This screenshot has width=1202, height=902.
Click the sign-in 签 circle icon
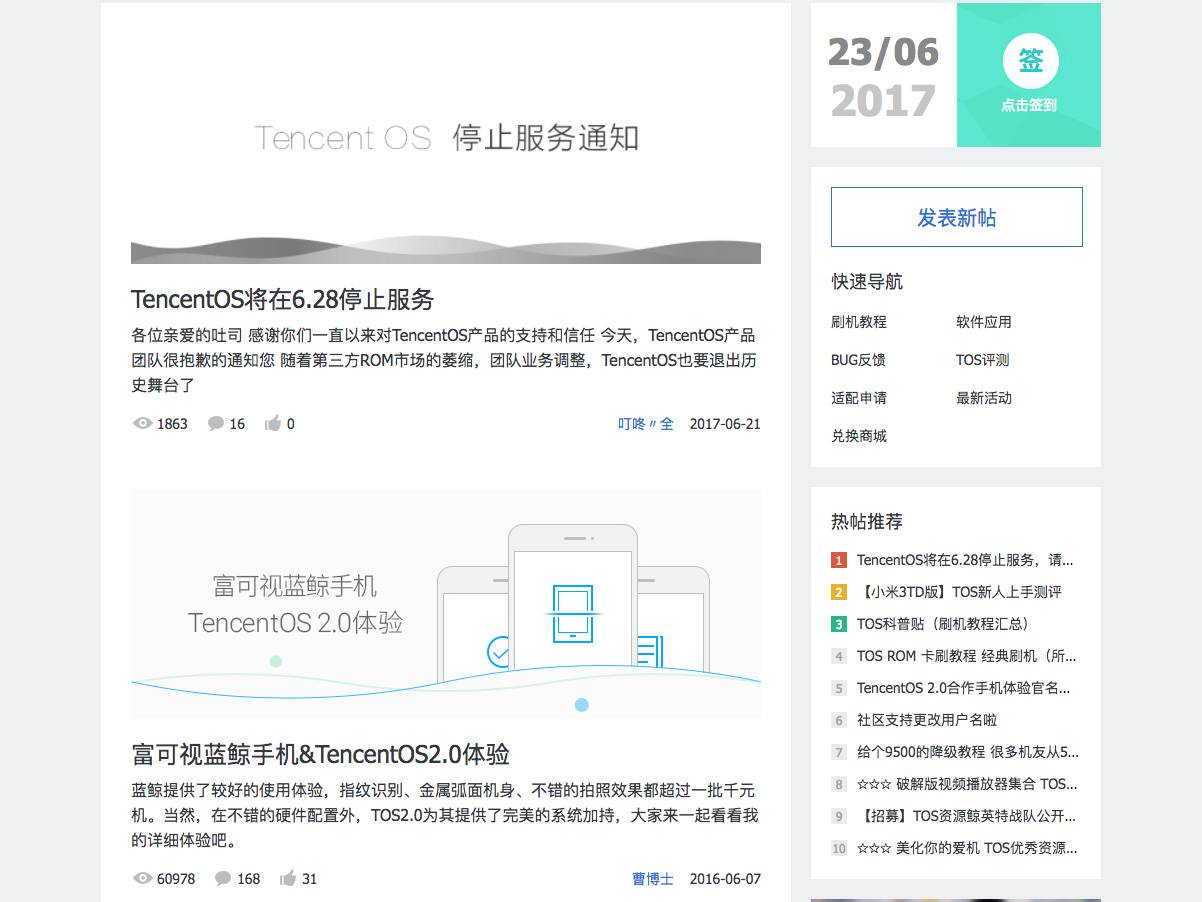(1030, 61)
